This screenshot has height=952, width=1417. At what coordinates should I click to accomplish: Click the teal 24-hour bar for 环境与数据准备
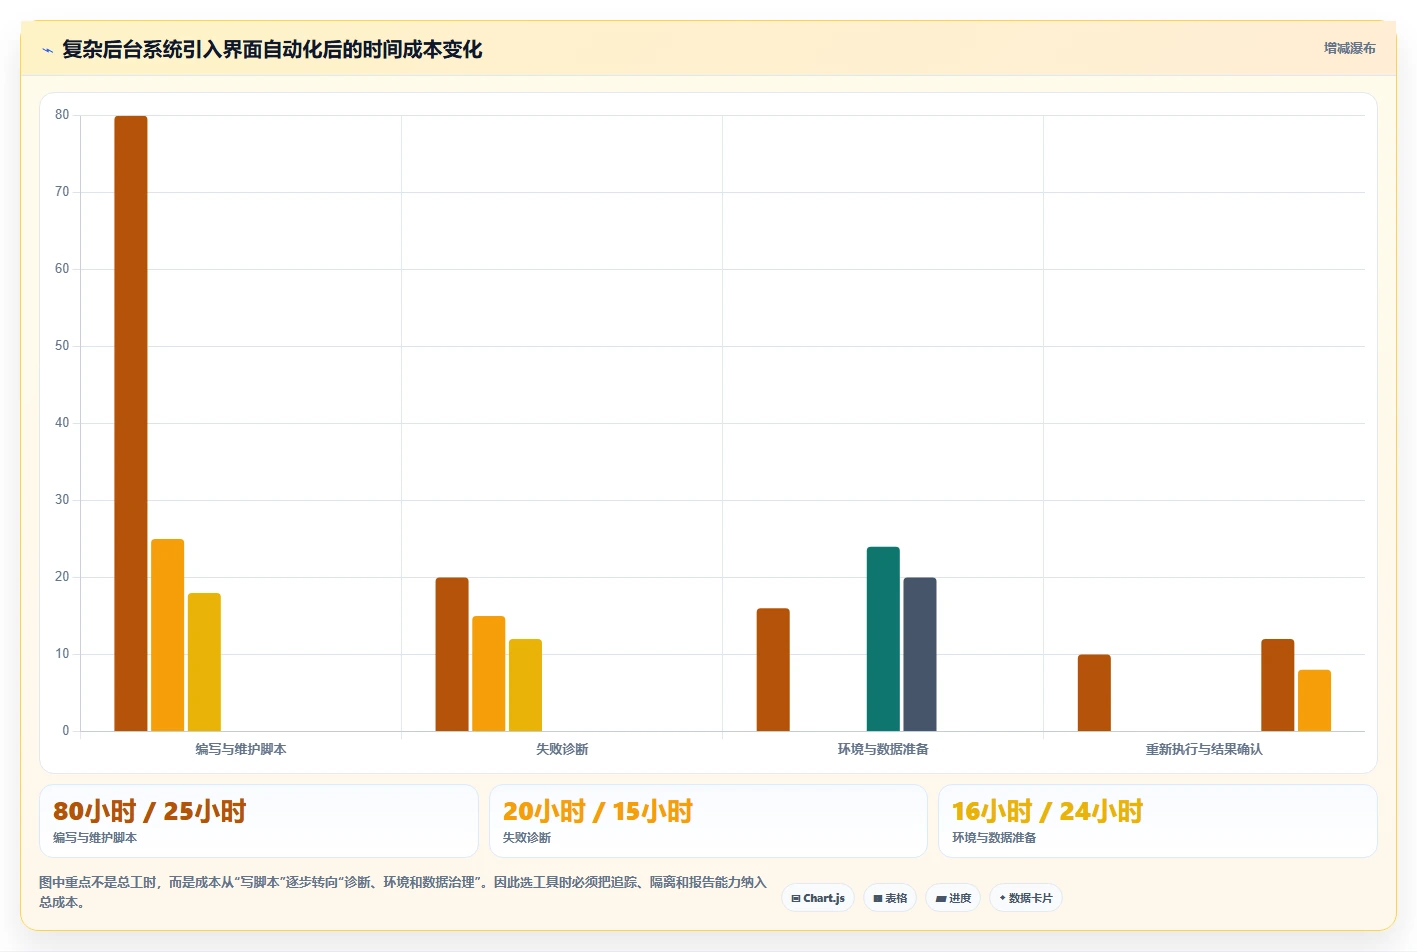[x=883, y=639]
